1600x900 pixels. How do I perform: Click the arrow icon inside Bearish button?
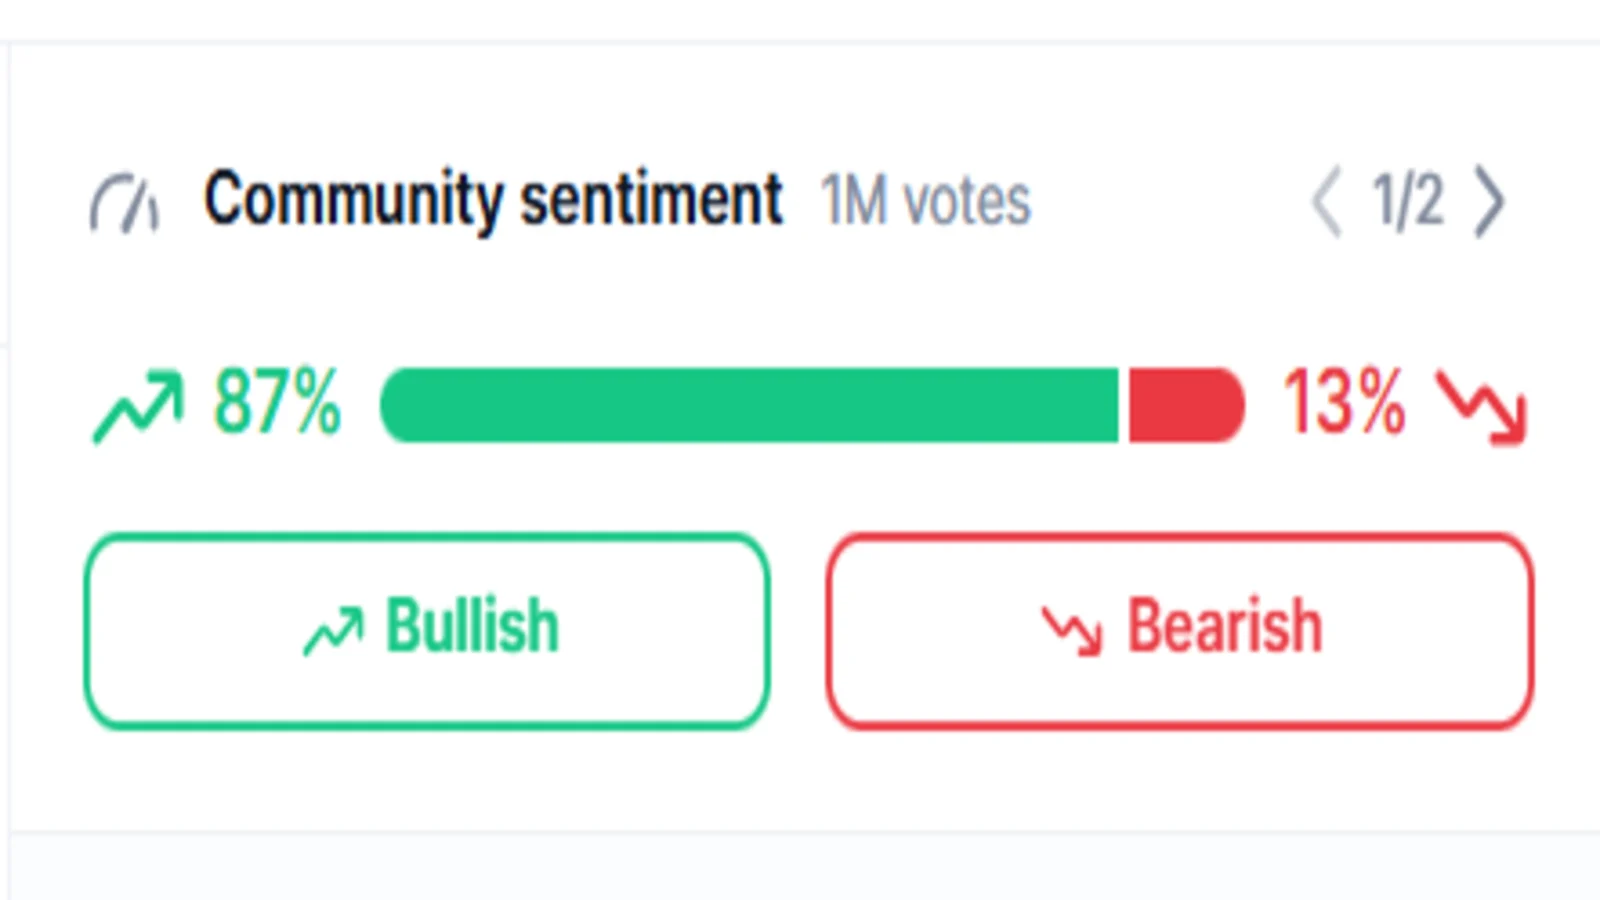1072,630
